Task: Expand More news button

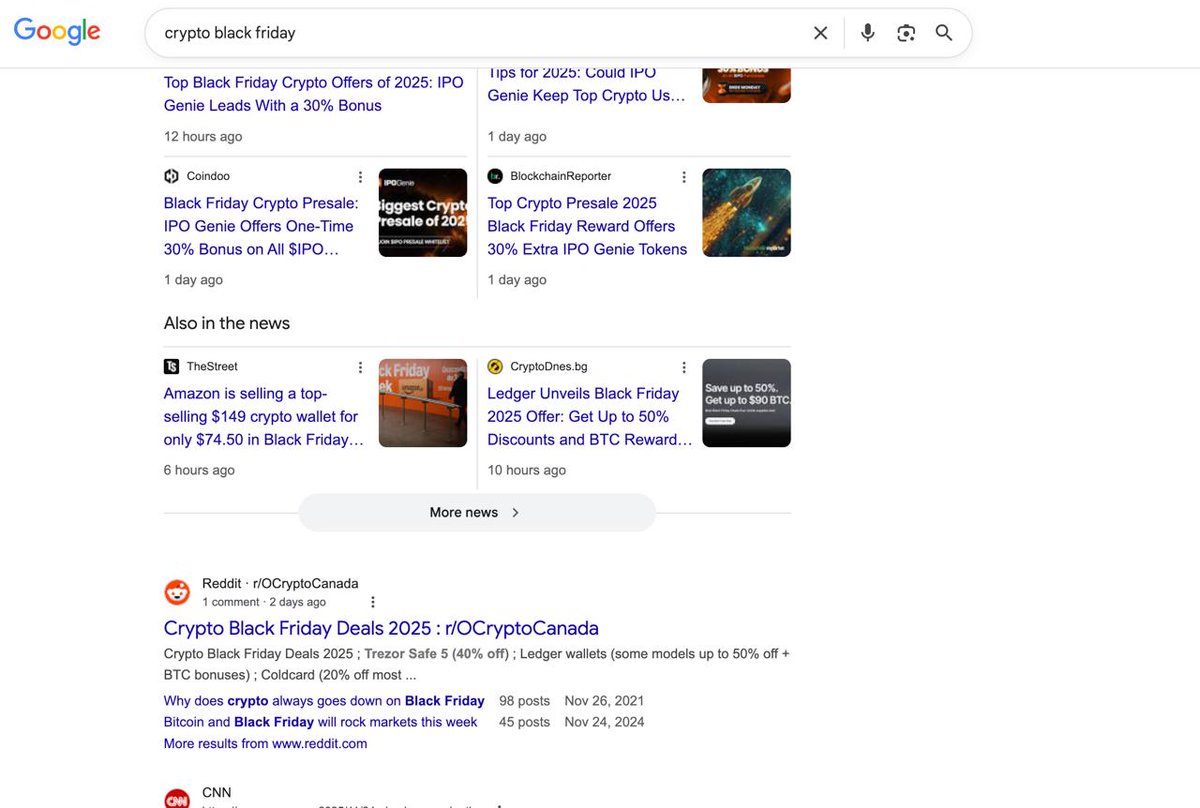Action: pyautogui.click(x=477, y=512)
